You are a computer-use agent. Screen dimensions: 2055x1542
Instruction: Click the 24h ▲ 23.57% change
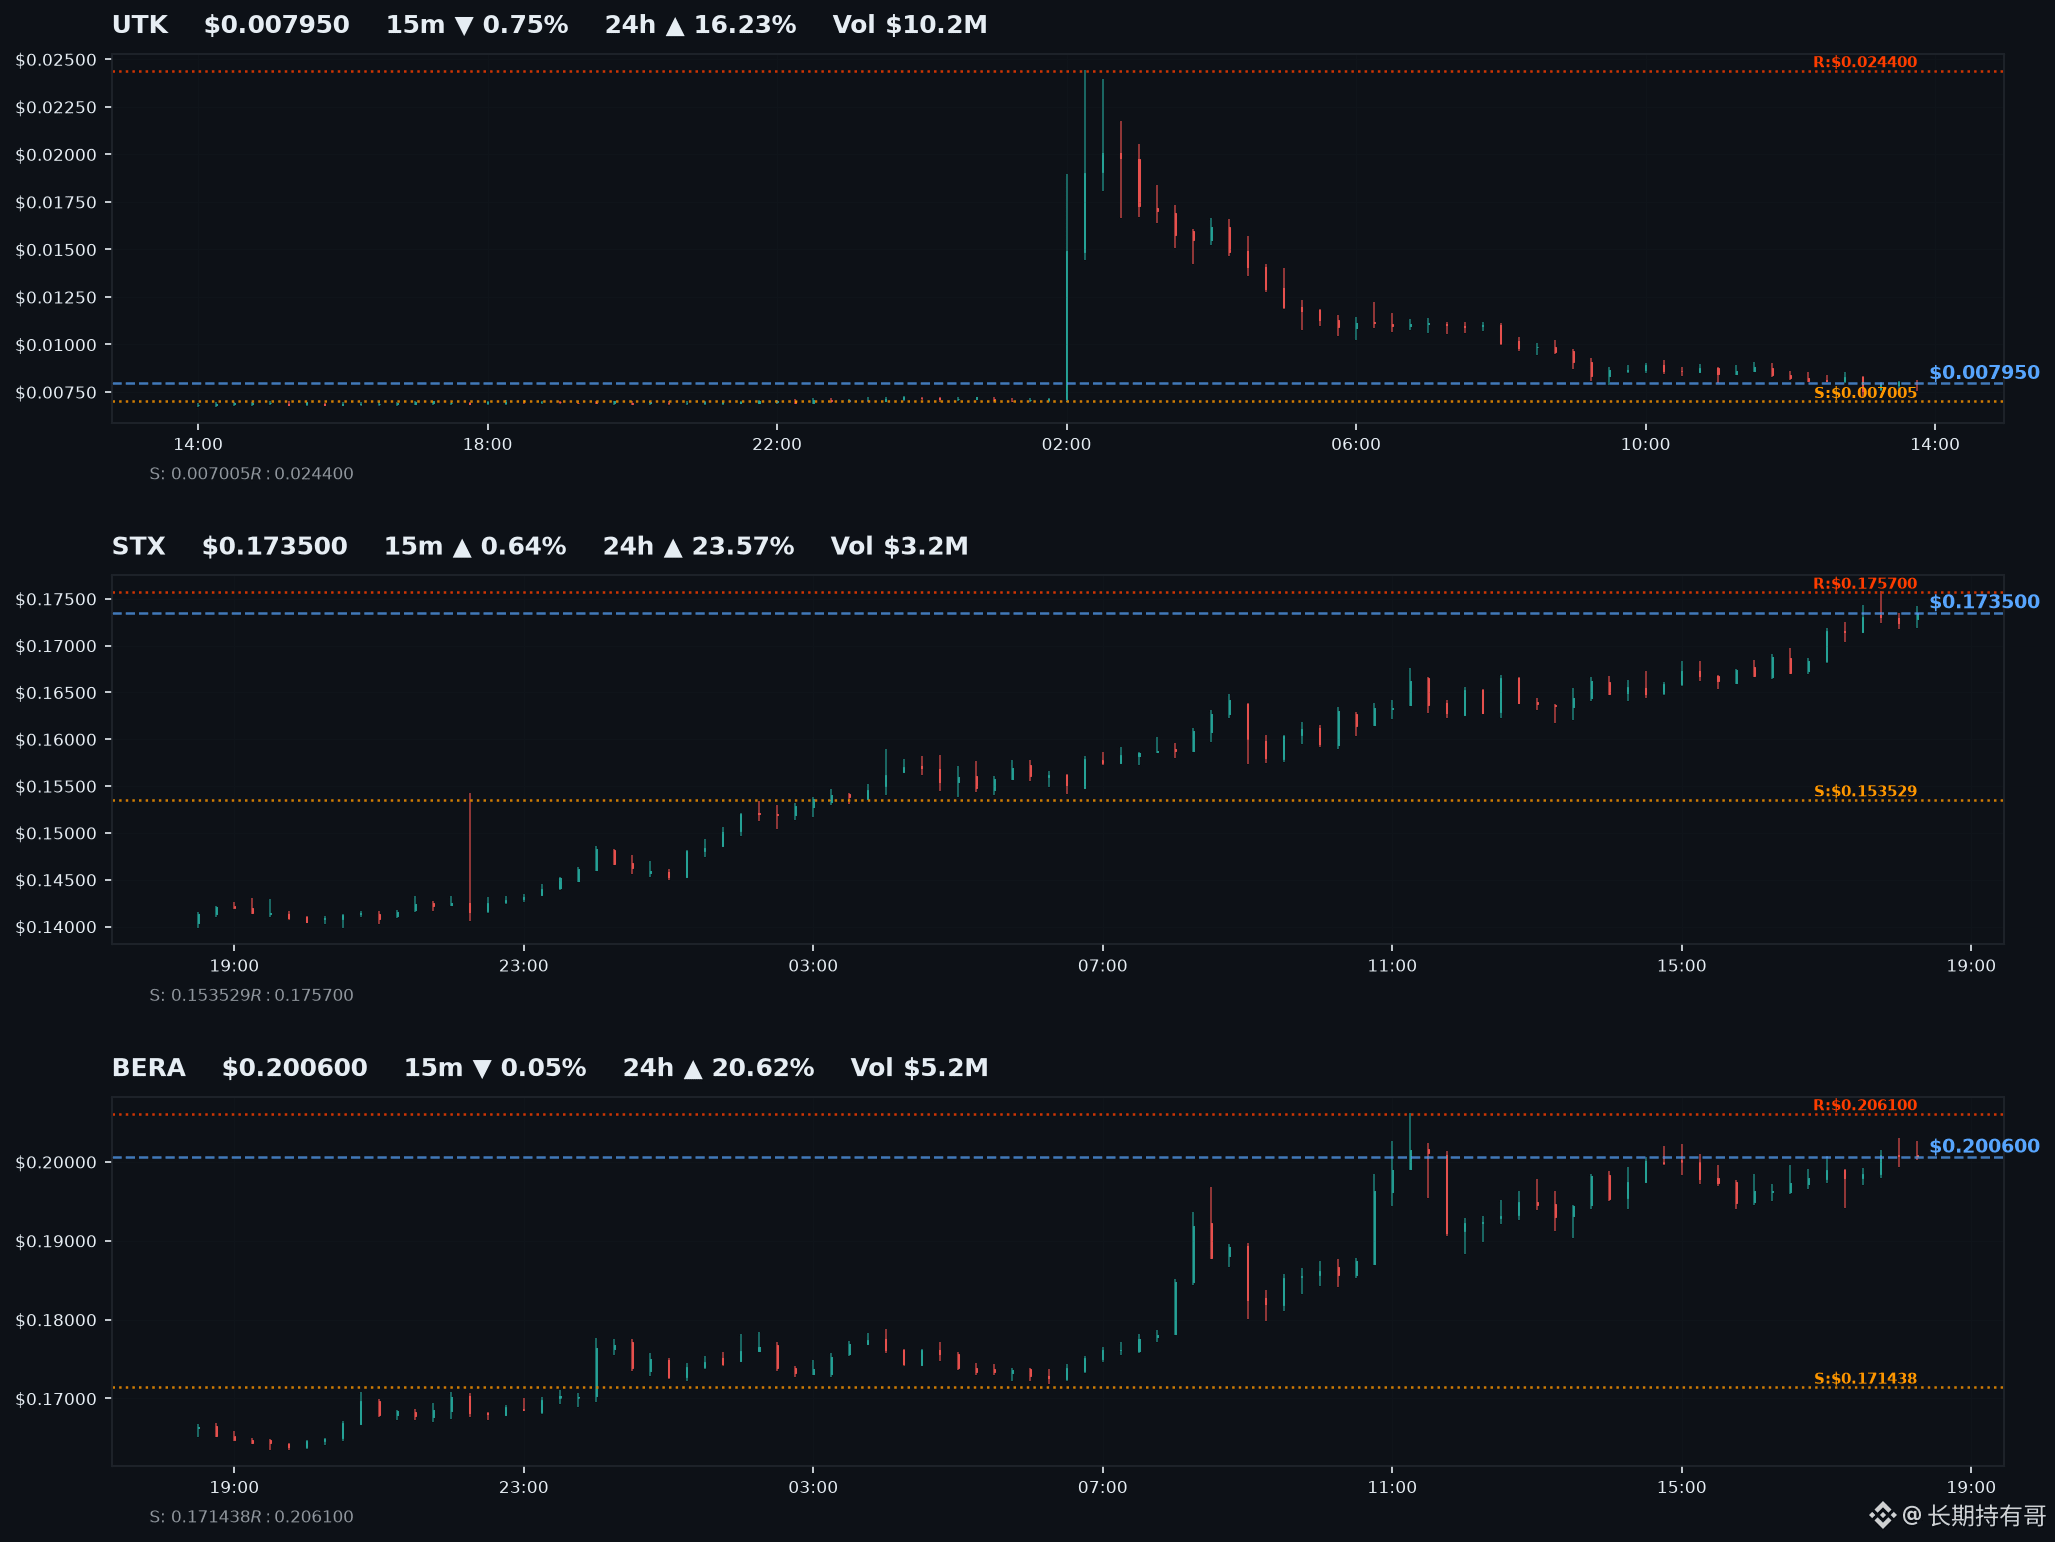pos(698,547)
